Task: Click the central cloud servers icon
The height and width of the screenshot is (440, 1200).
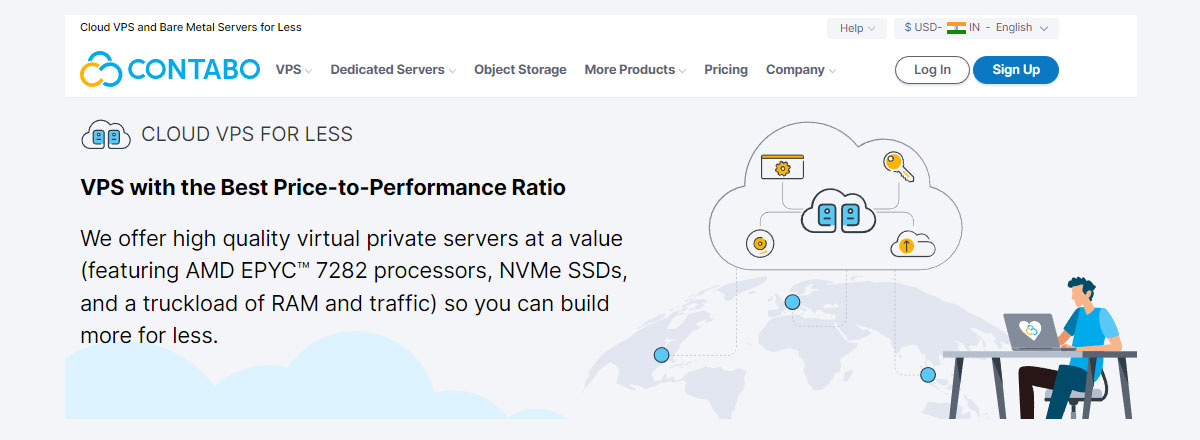Action: click(837, 211)
